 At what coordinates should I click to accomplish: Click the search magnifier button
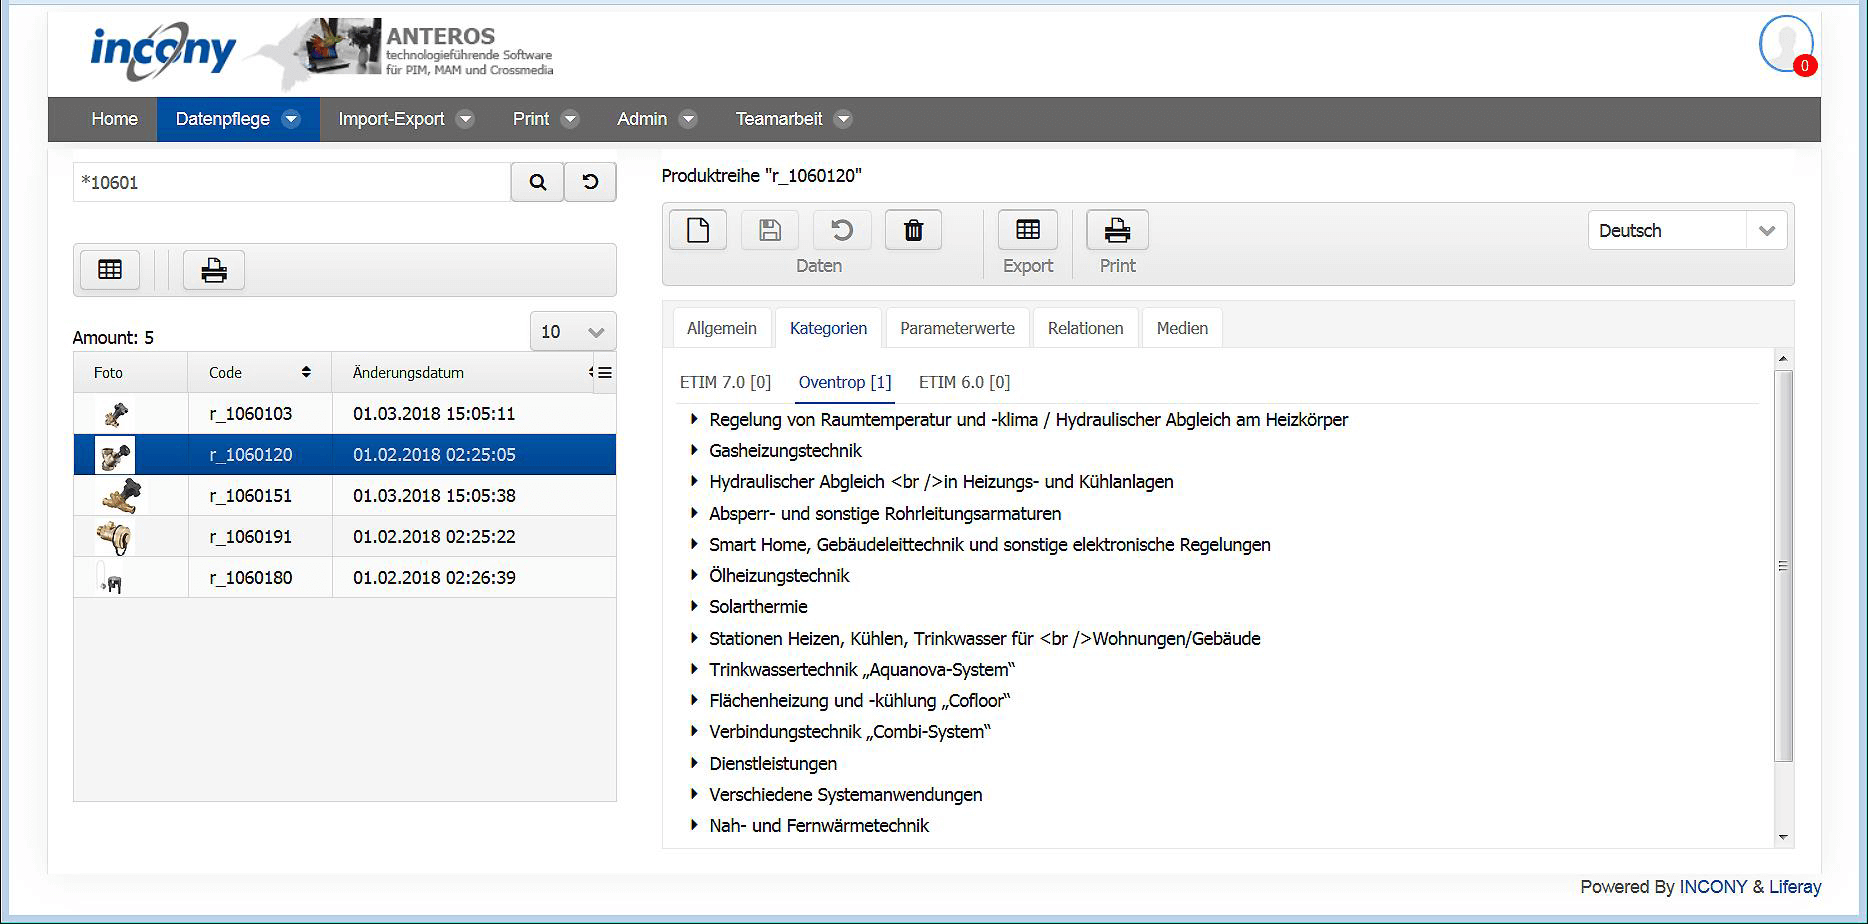[x=538, y=182]
